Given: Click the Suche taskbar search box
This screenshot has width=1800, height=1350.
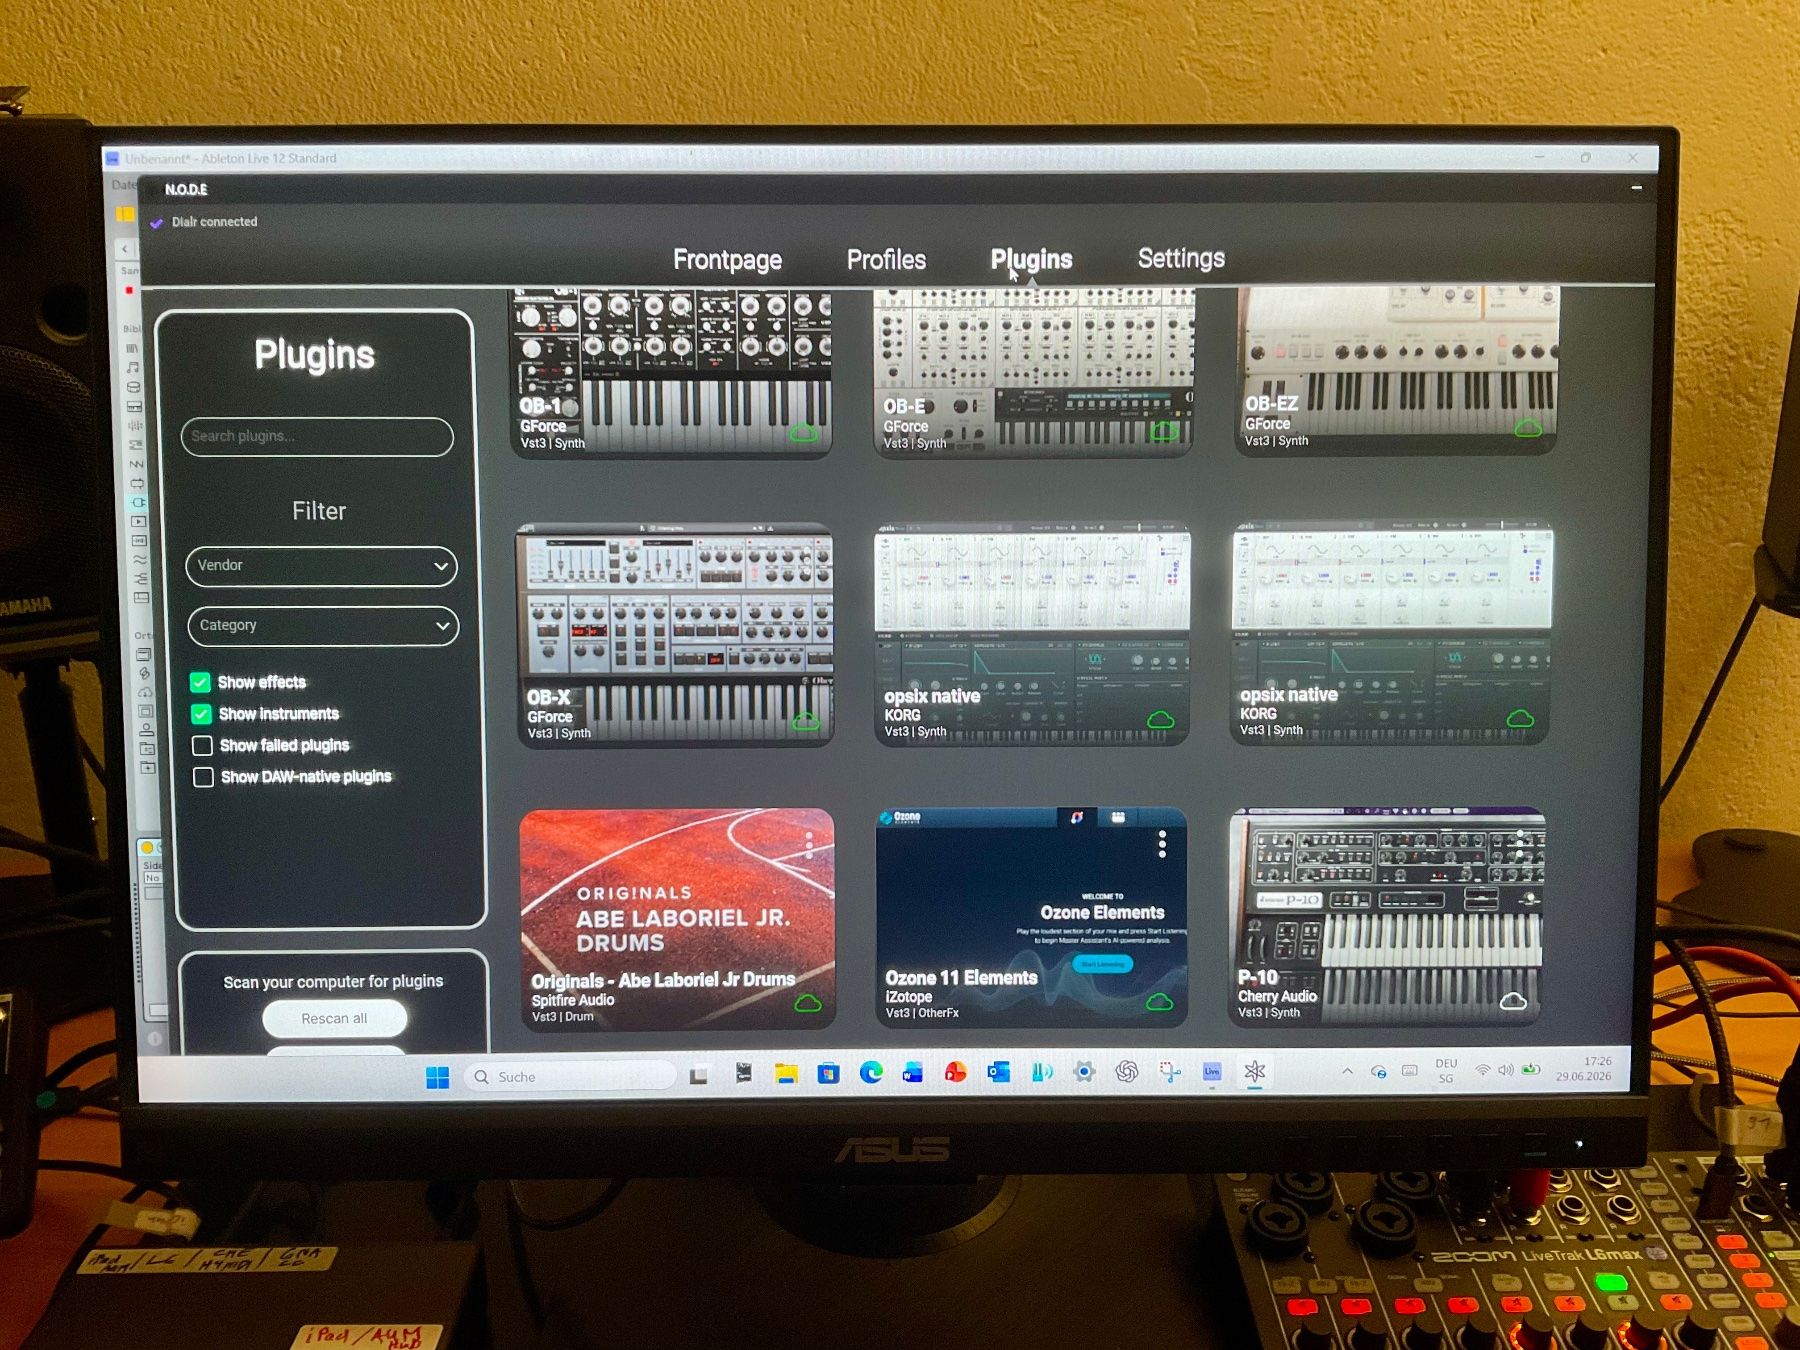Looking at the screenshot, I should click(x=570, y=1077).
